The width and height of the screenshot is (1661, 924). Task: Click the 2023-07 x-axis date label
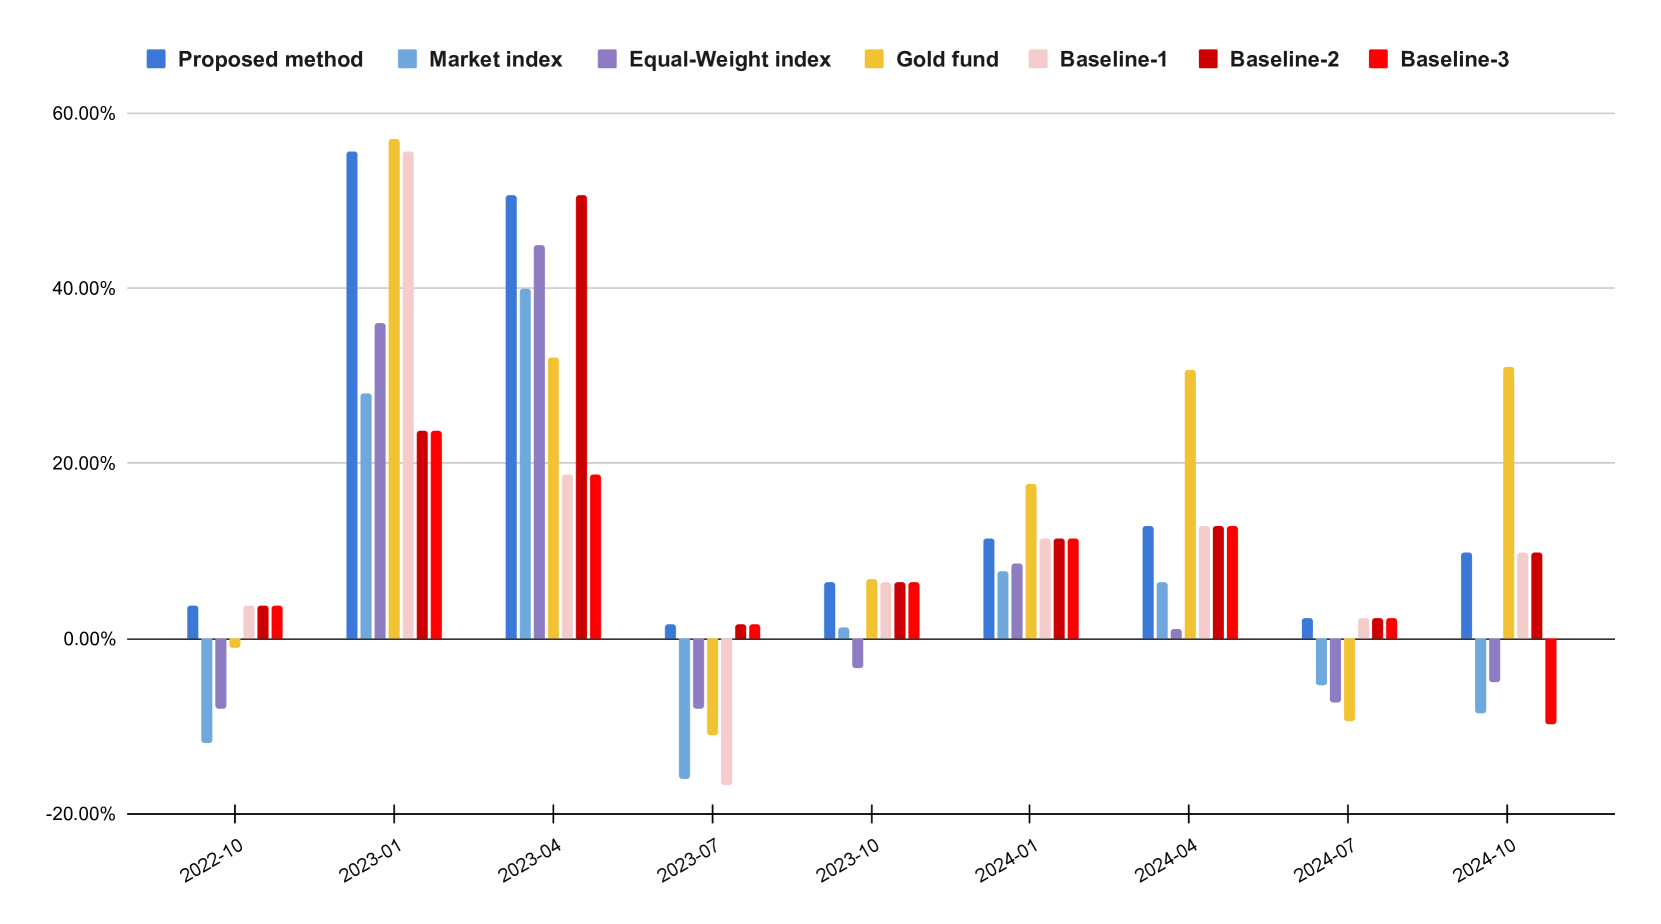pyautogui.click(x=688, y=860)
